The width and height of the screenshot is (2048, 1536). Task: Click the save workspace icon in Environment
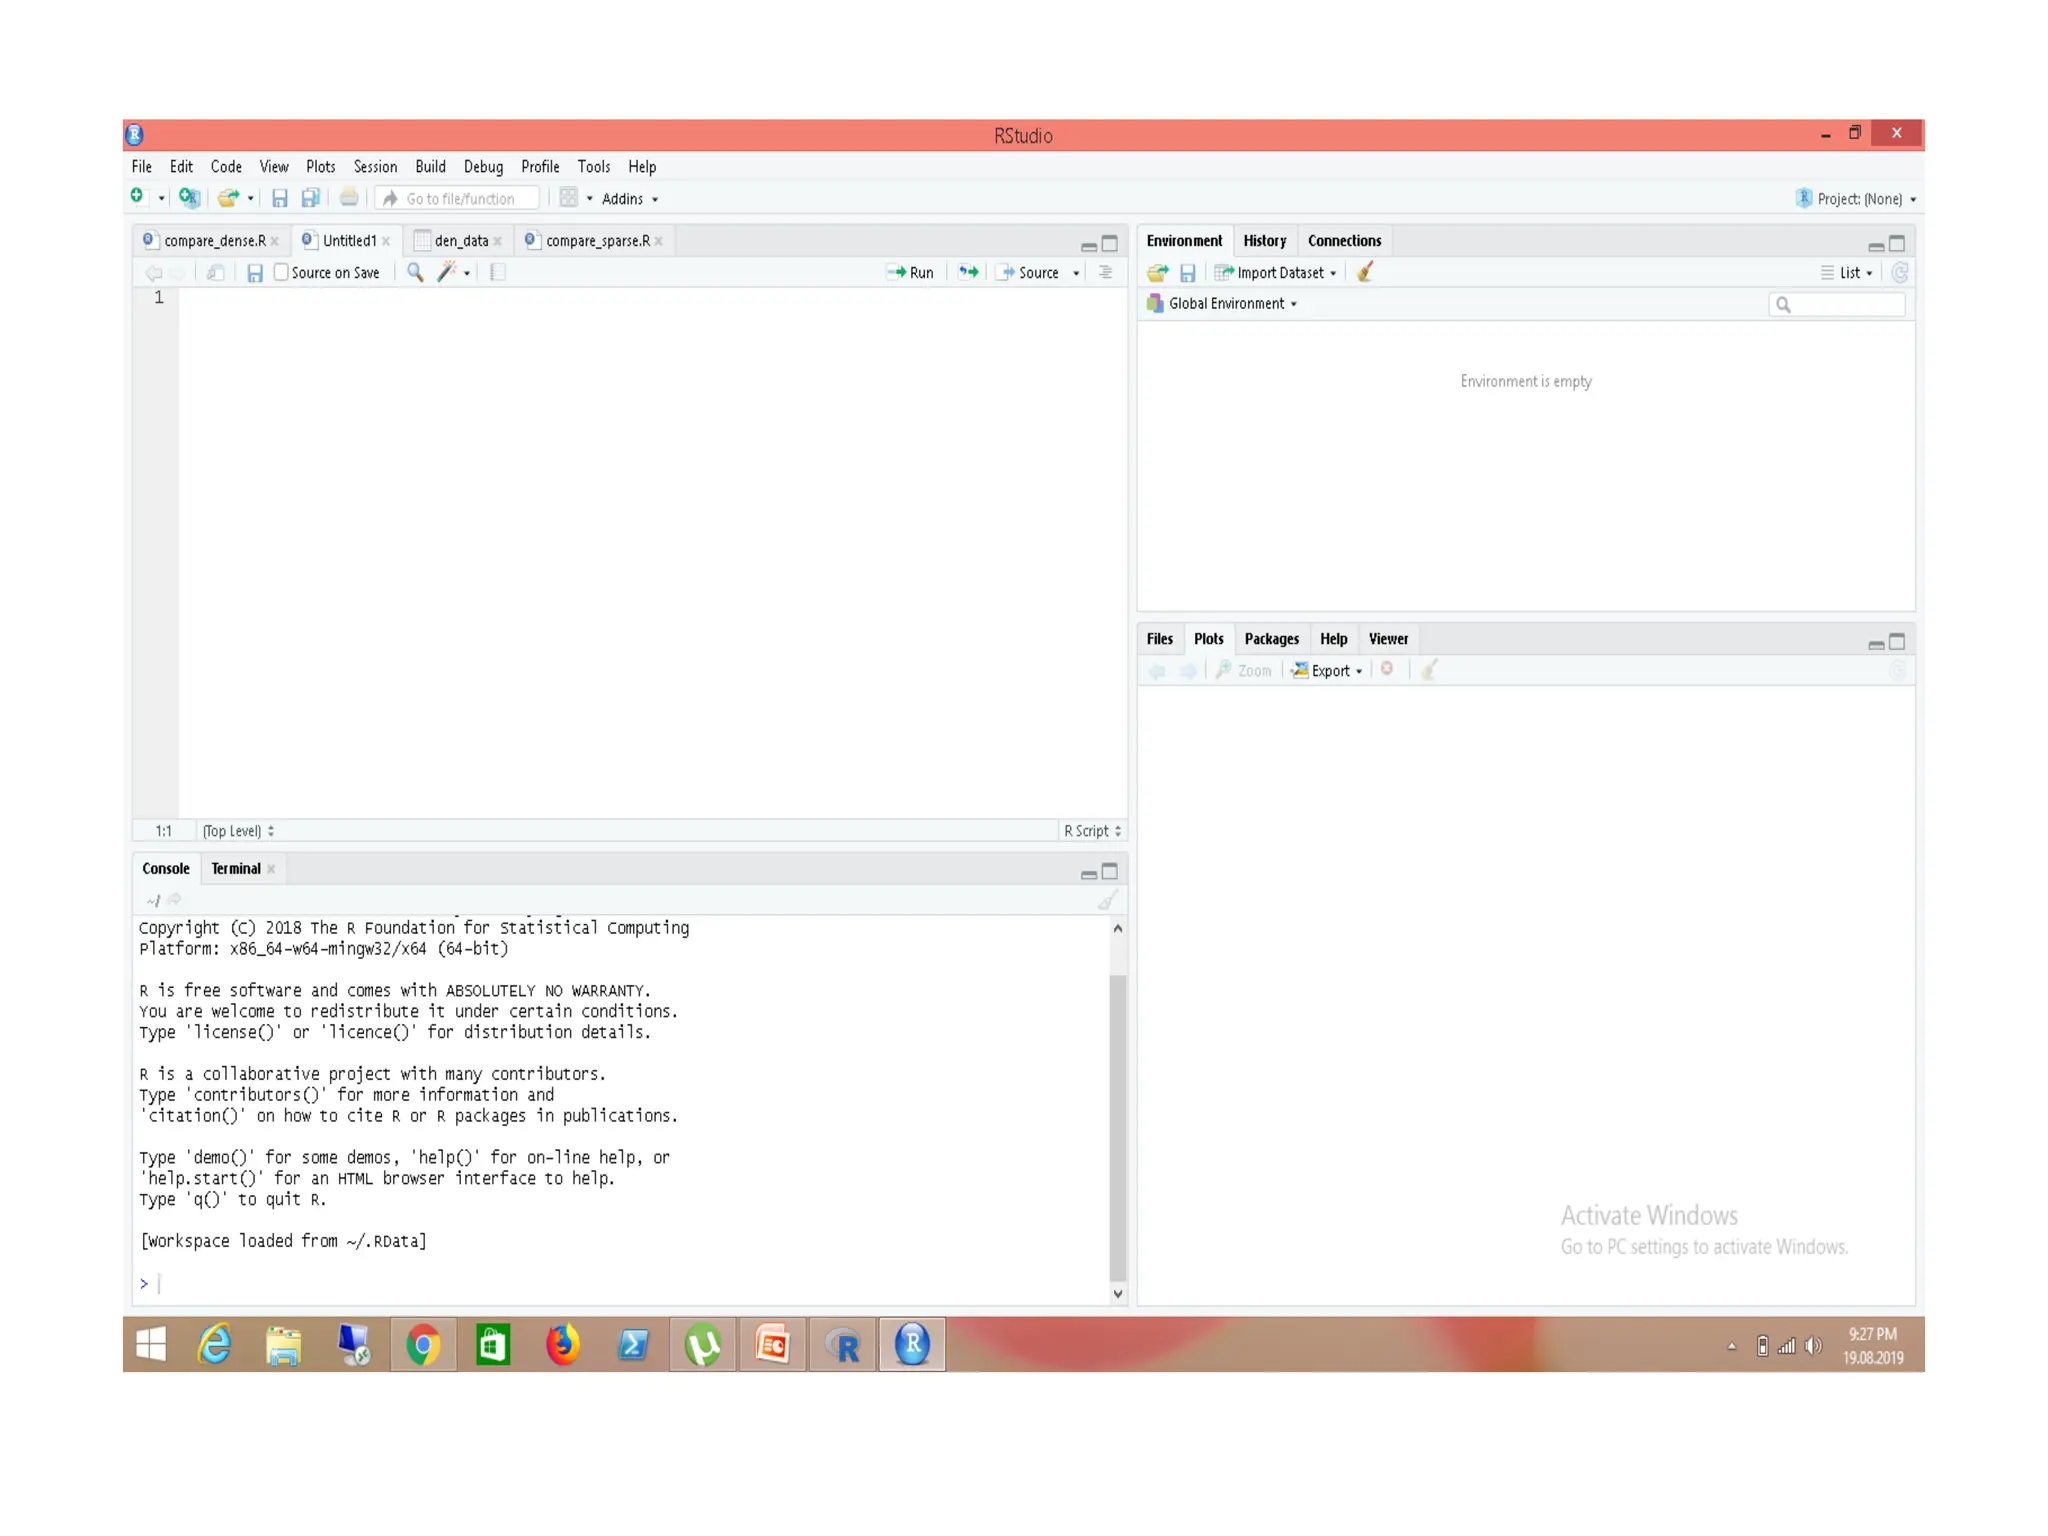click(x=1187, y=272)
